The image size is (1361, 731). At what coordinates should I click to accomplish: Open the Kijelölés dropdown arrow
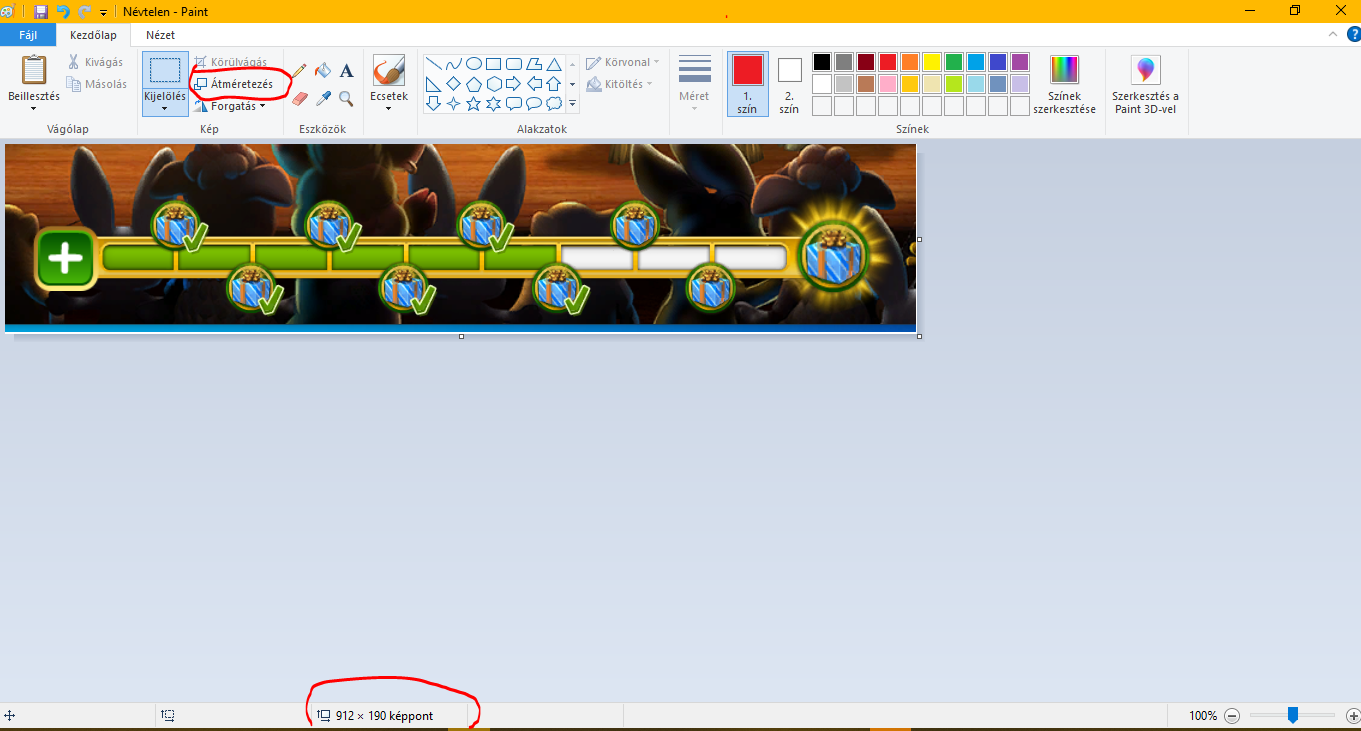click(x=164, y=108)
